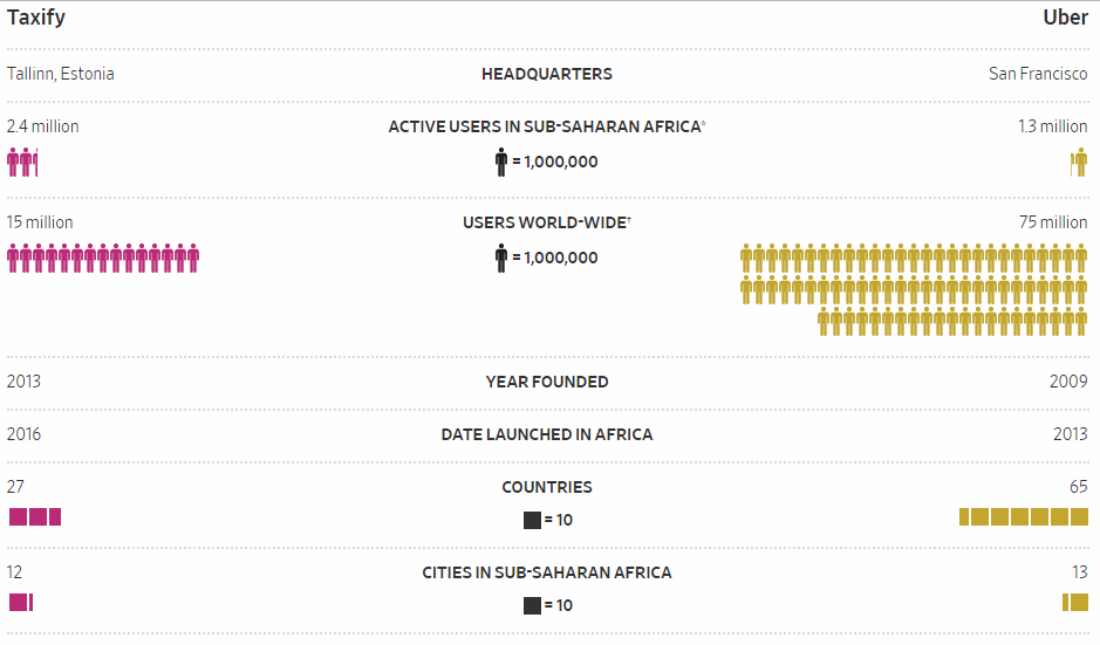1100x645 pixels.
Task: Select Uber's gold squares for 65 countries
Action: (x=1024, y=517)
